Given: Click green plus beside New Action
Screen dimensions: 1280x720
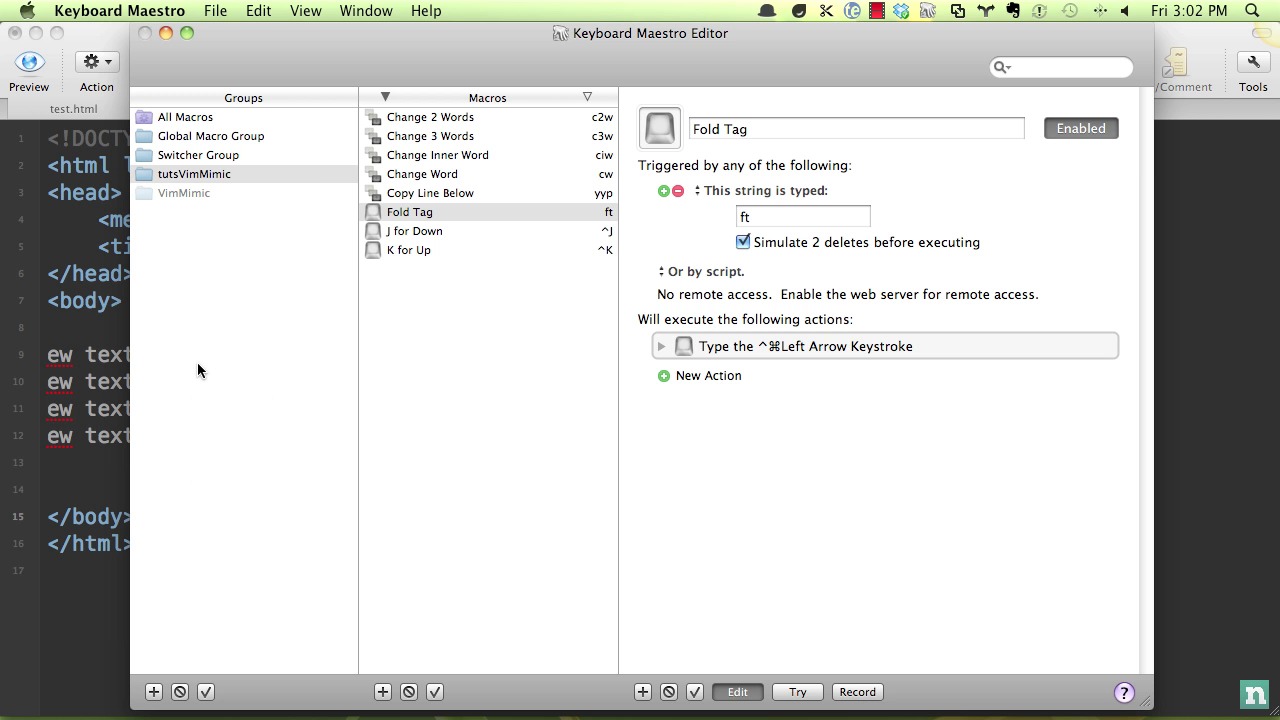Looking at the screenshot, I should click(x=664, y=376).
